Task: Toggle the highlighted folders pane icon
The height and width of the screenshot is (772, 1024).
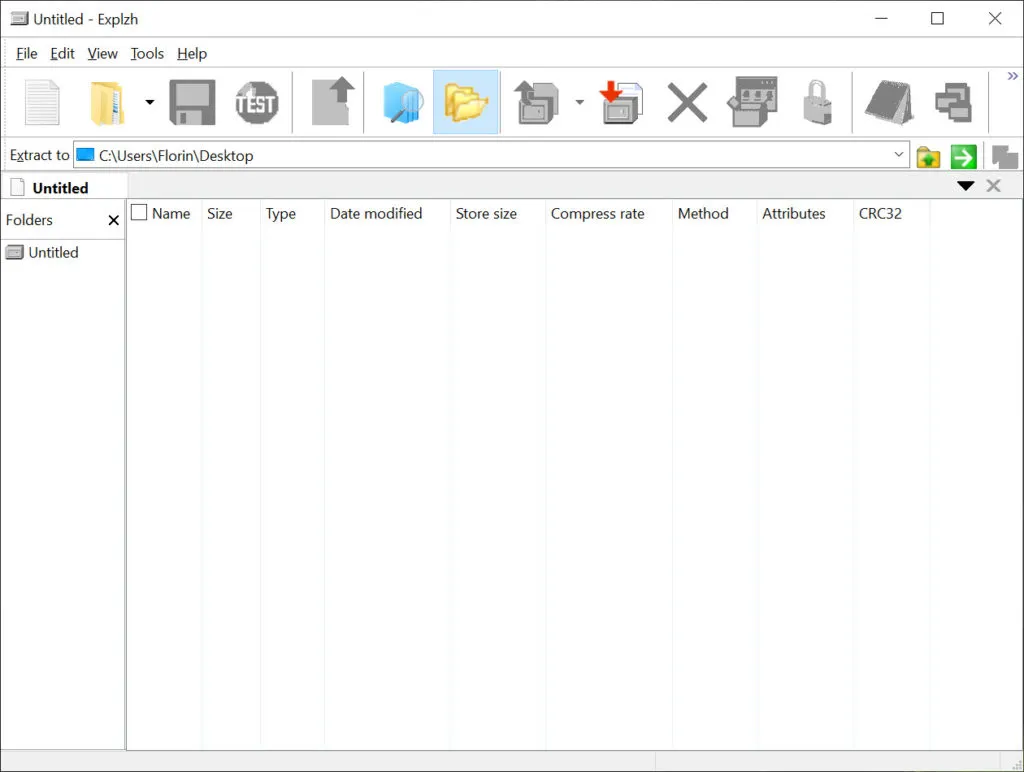Action: coord(466,102)
